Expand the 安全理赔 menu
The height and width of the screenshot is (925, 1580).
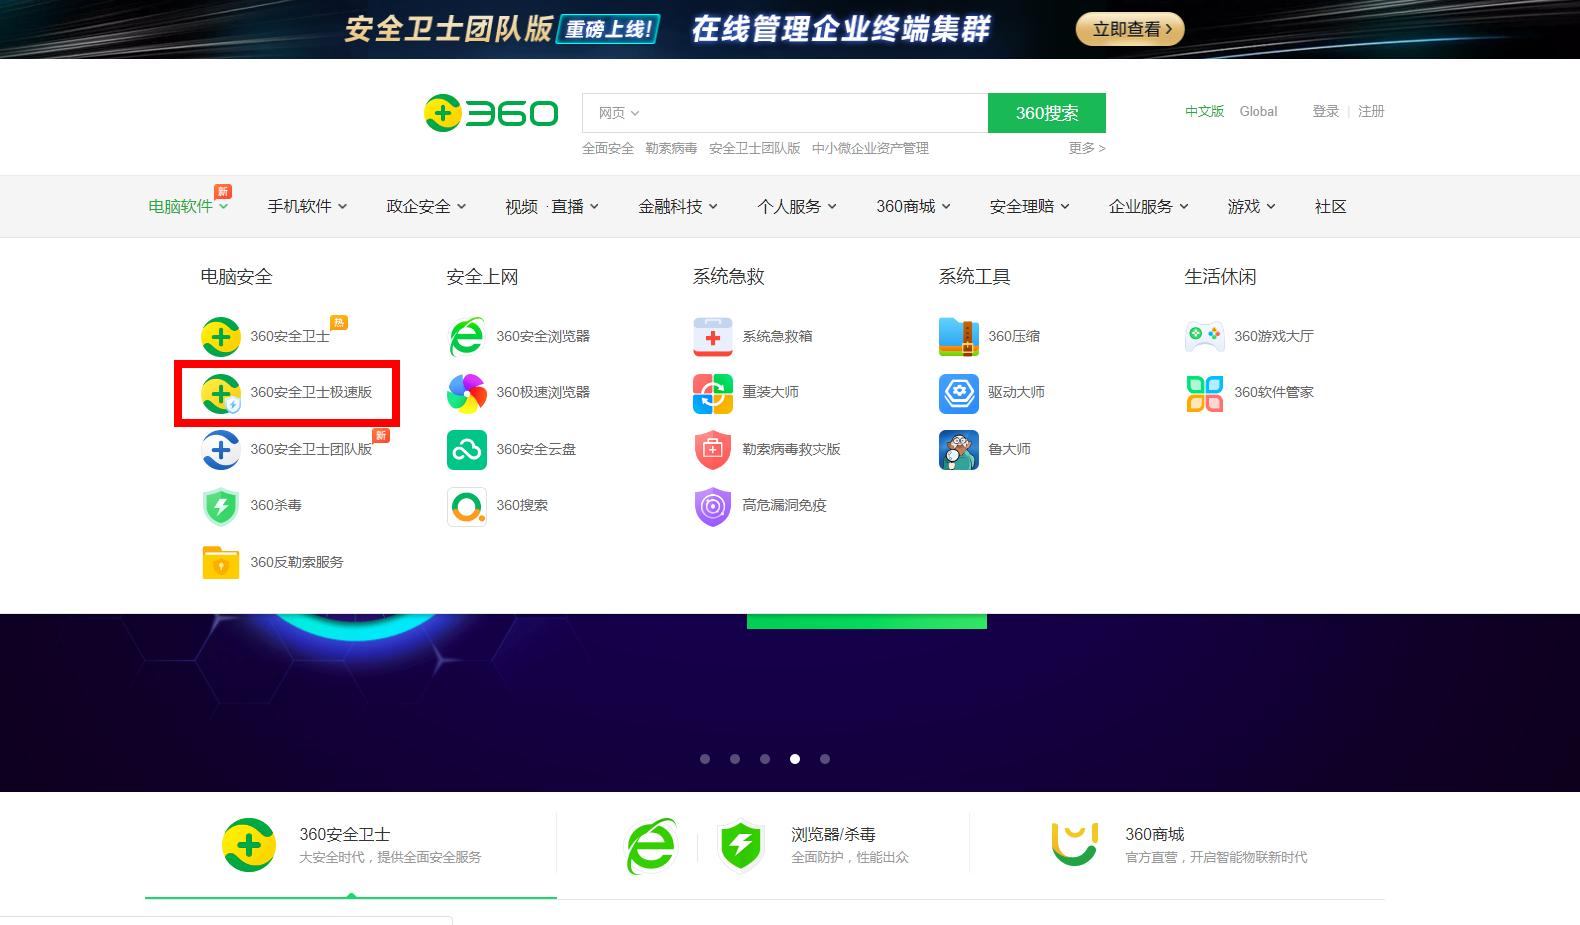(1030, 206)
